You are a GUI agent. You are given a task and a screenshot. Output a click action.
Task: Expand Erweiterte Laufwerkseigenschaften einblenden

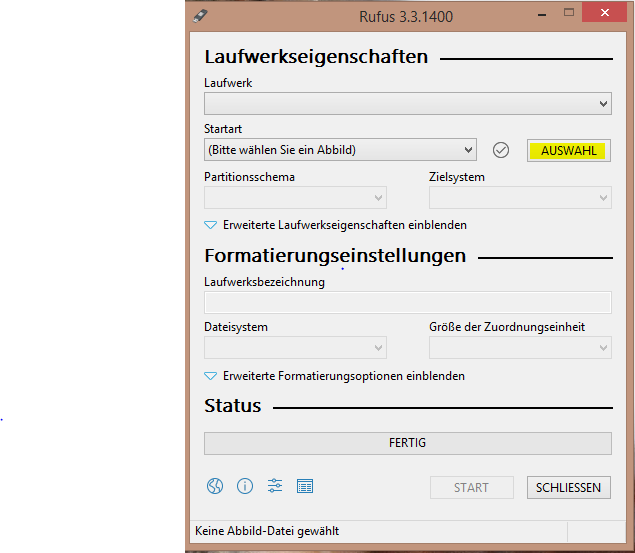335,225
